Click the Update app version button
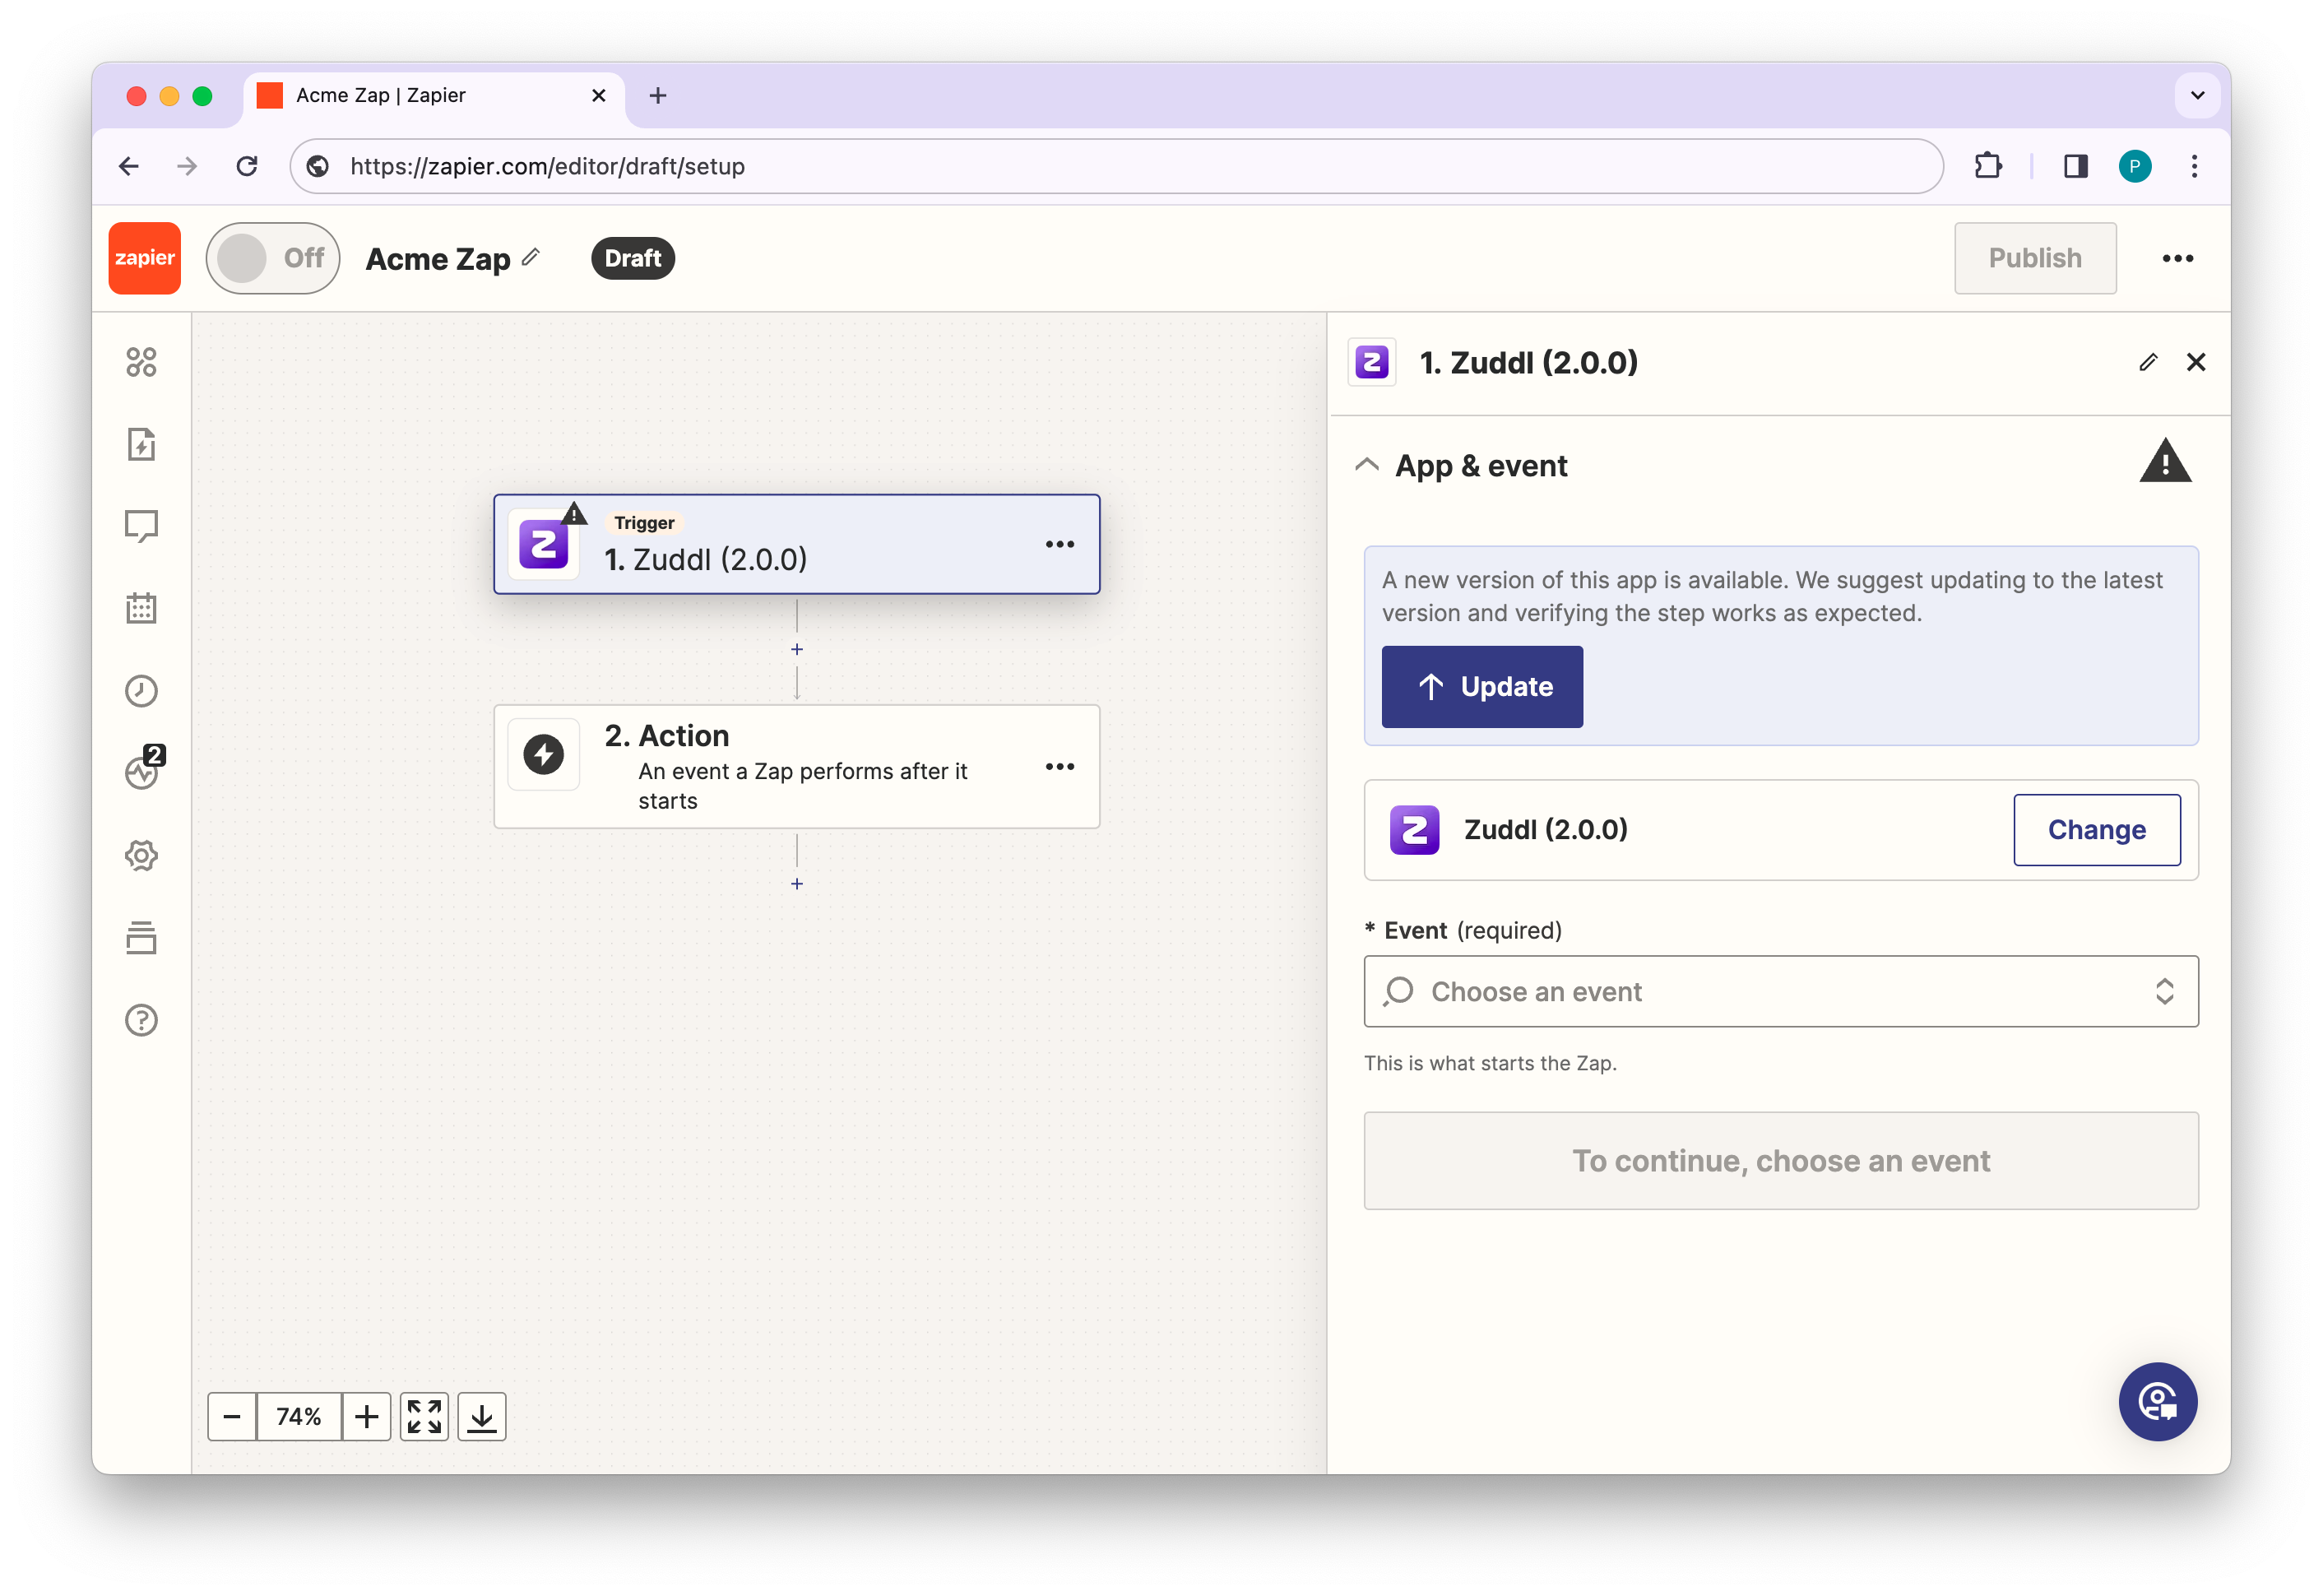Viewport: 2323px width, 1596px height. (1482, 687)
